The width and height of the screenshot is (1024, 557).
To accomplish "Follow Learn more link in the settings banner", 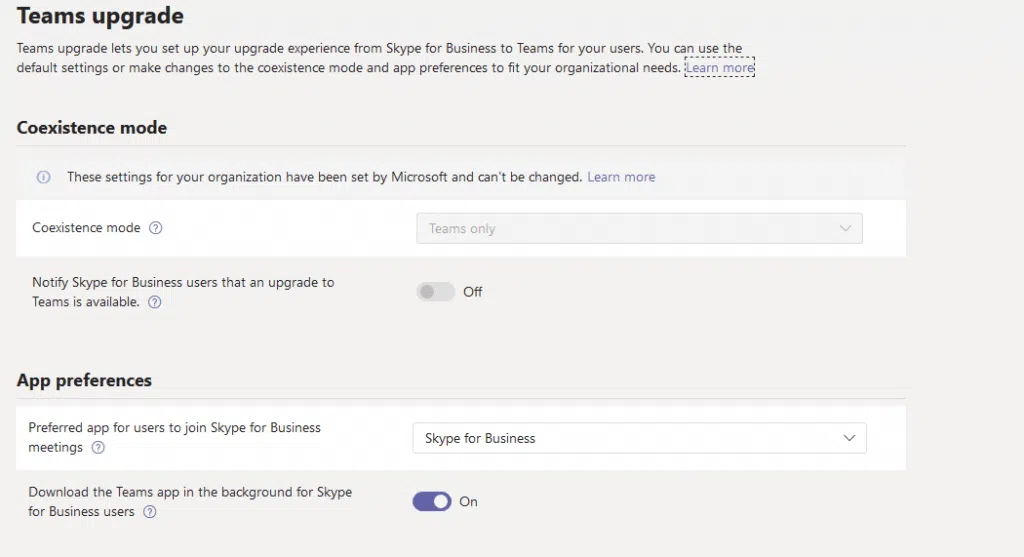I will tap(621, 177).
